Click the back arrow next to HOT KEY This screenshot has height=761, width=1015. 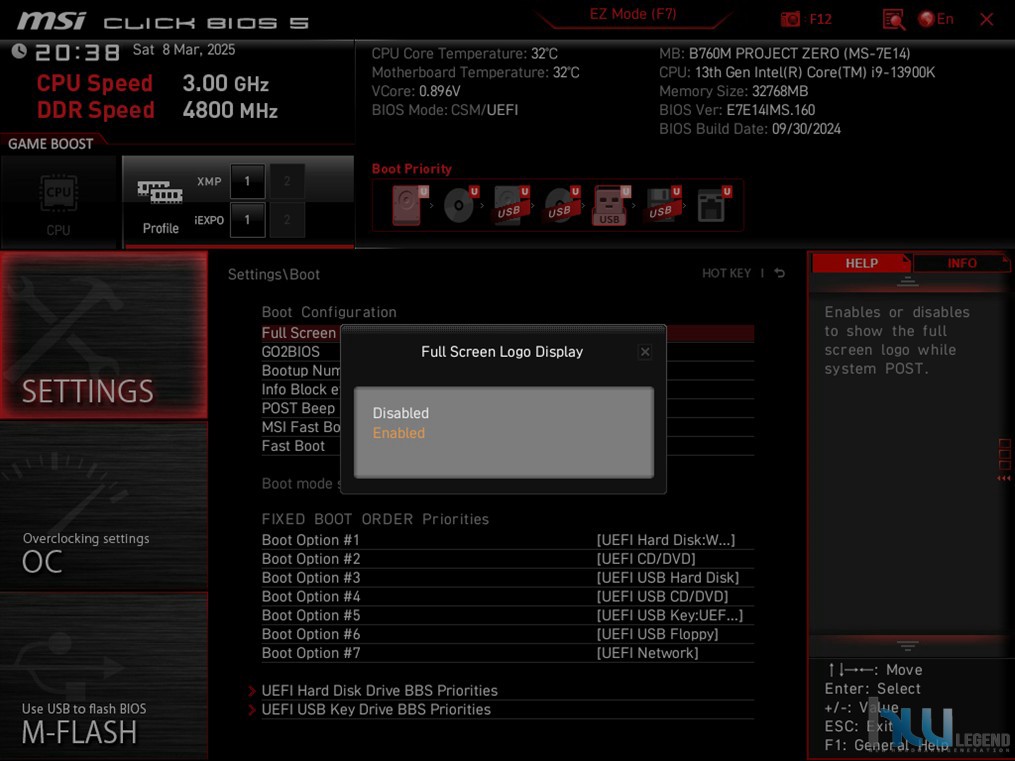click(x=780, y=274)
